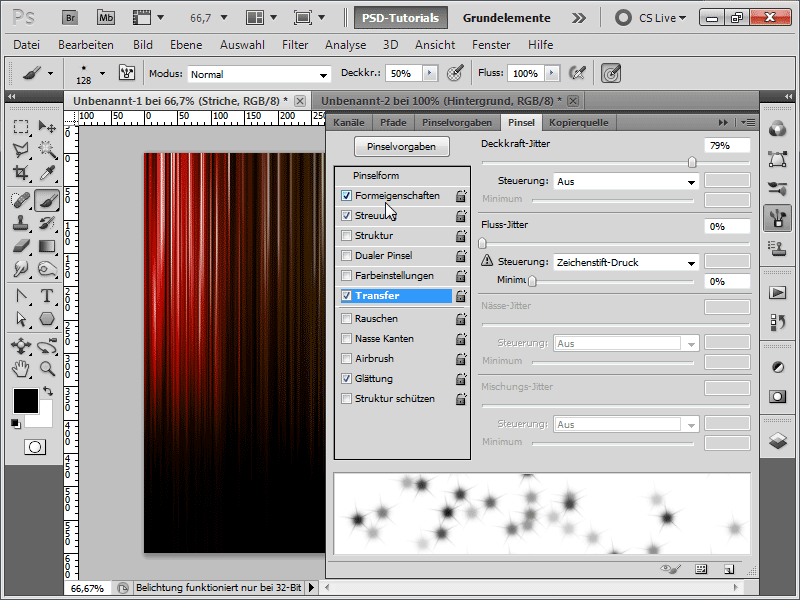This screenshot has height=600, width=800.
Task: Enable Struktur checkbox
Action: point(346,236)
